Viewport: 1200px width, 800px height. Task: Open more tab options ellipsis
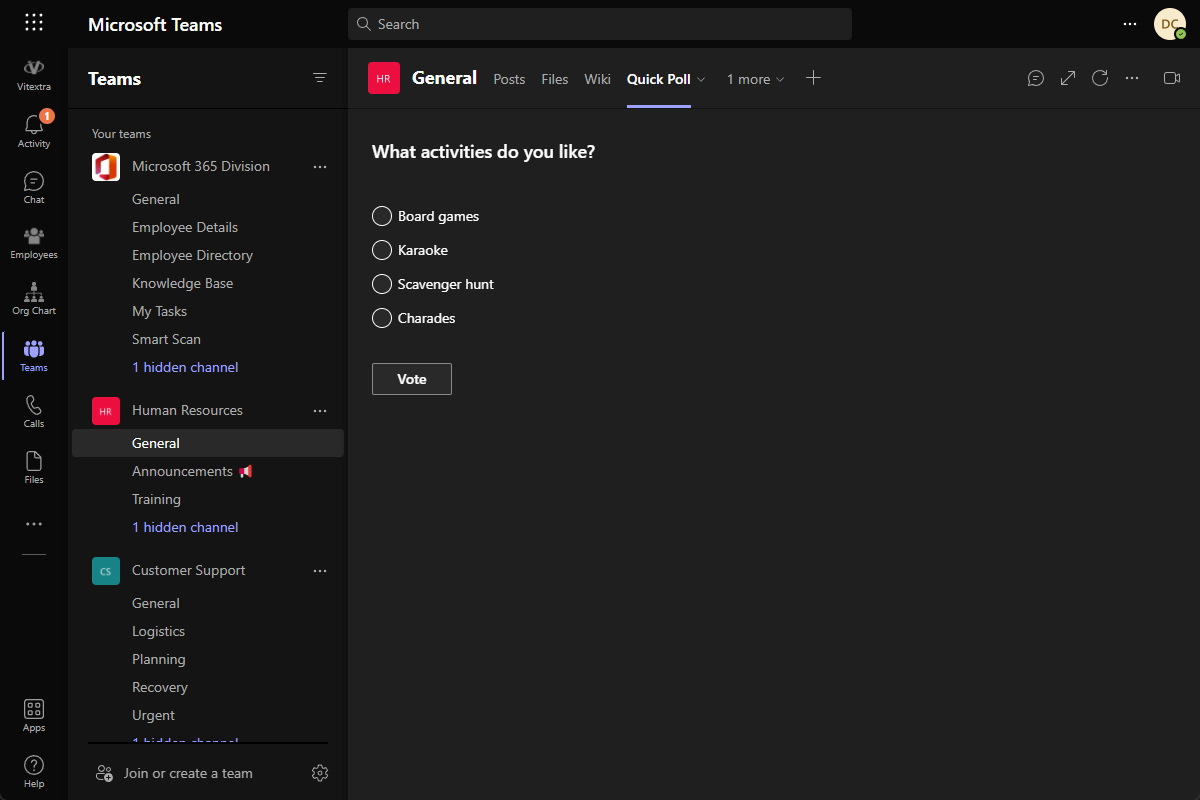(1132, 78)
